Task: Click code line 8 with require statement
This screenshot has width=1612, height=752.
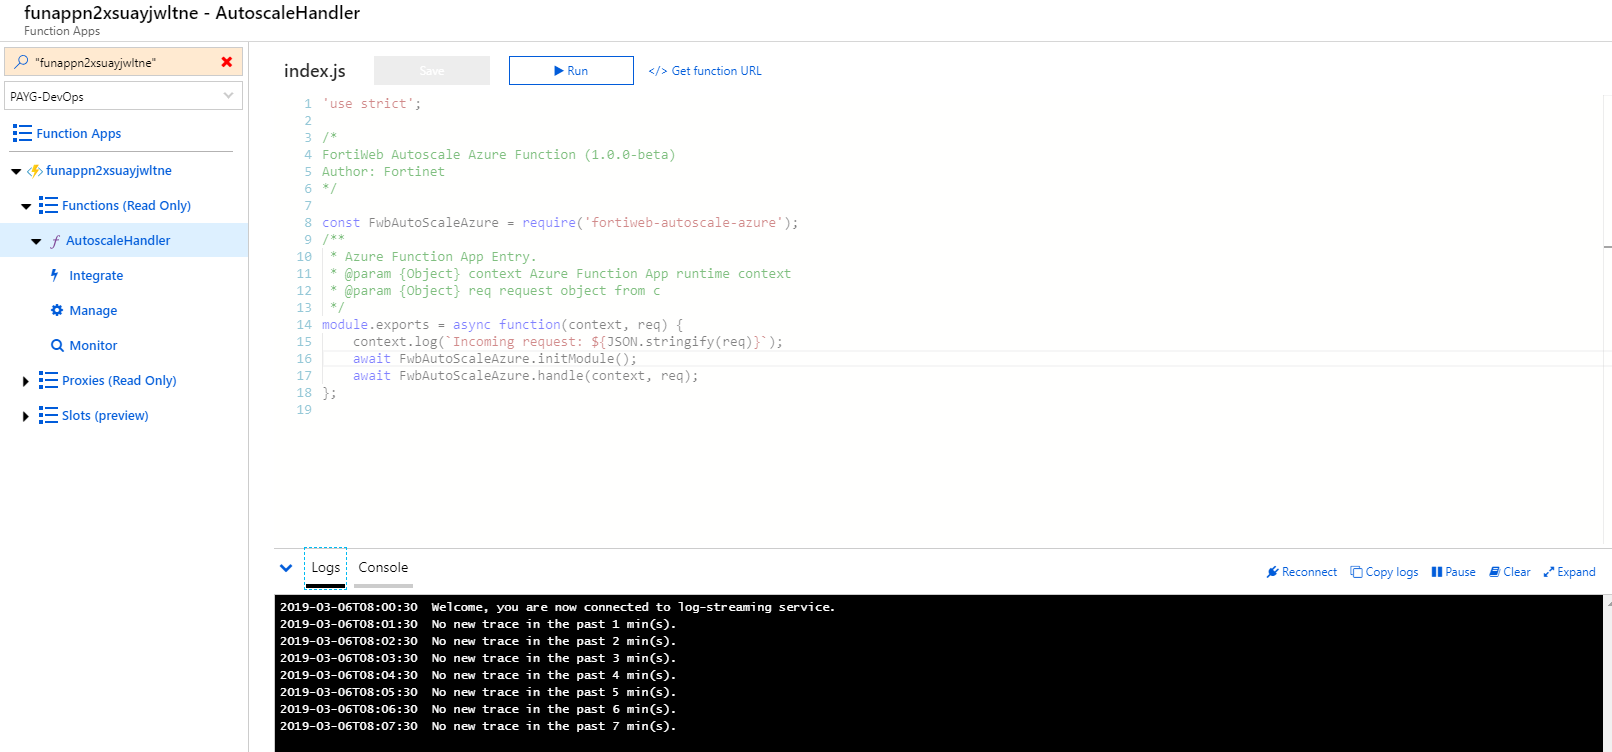Action: tap(560, 223)
